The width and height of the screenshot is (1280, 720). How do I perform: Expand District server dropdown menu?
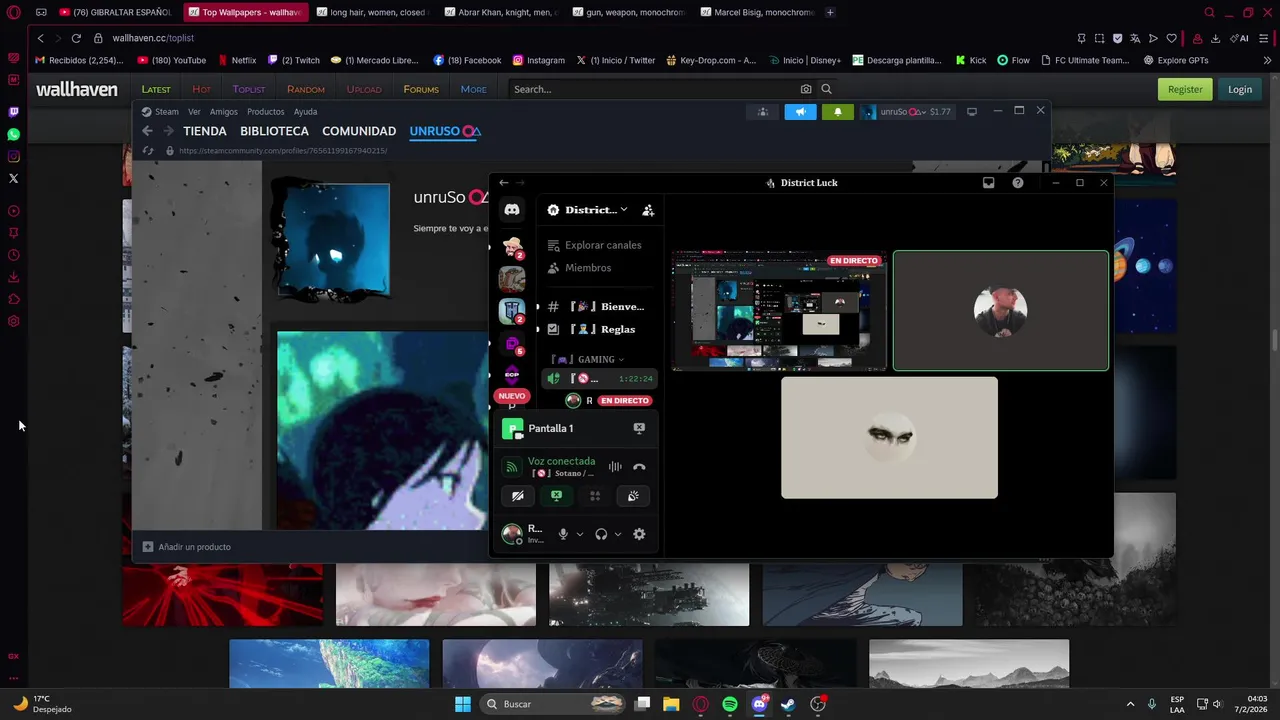click(623, 210)
